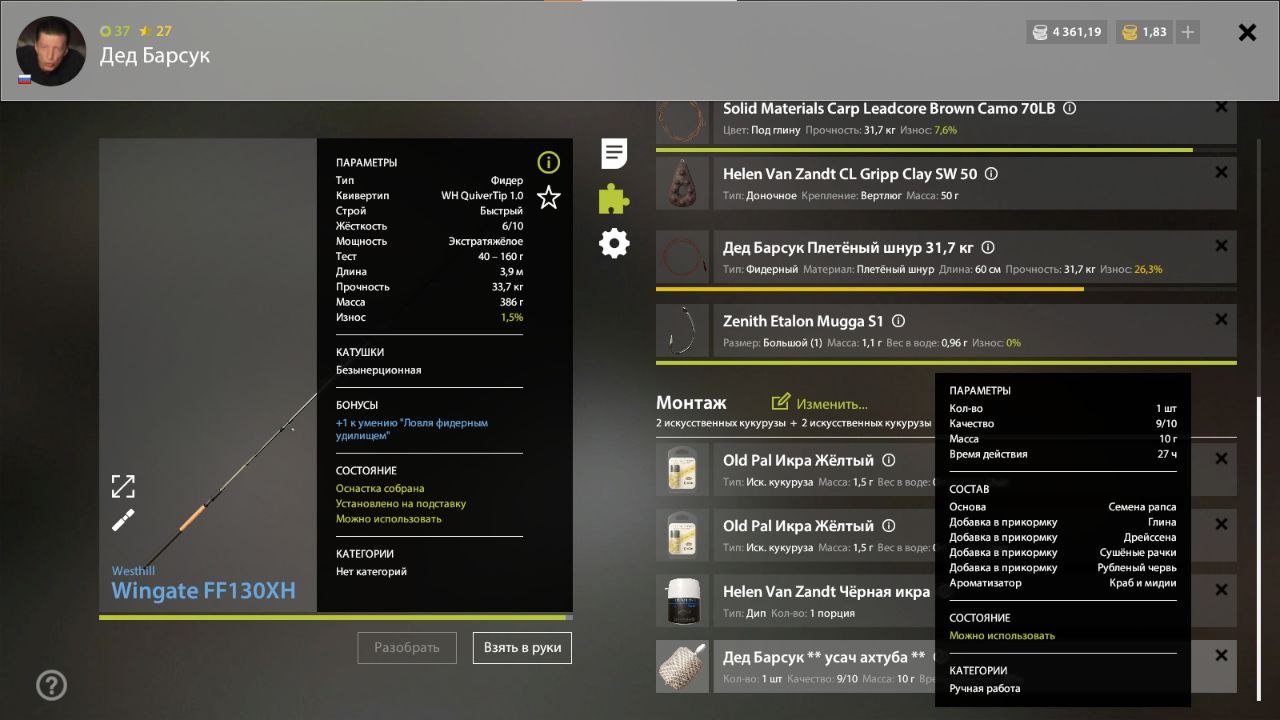The width and height of the screenshot is (1280, 720).
Task: Show info for Helen Van Zandt CL Gripp Clay
Action: coord(991,173)
